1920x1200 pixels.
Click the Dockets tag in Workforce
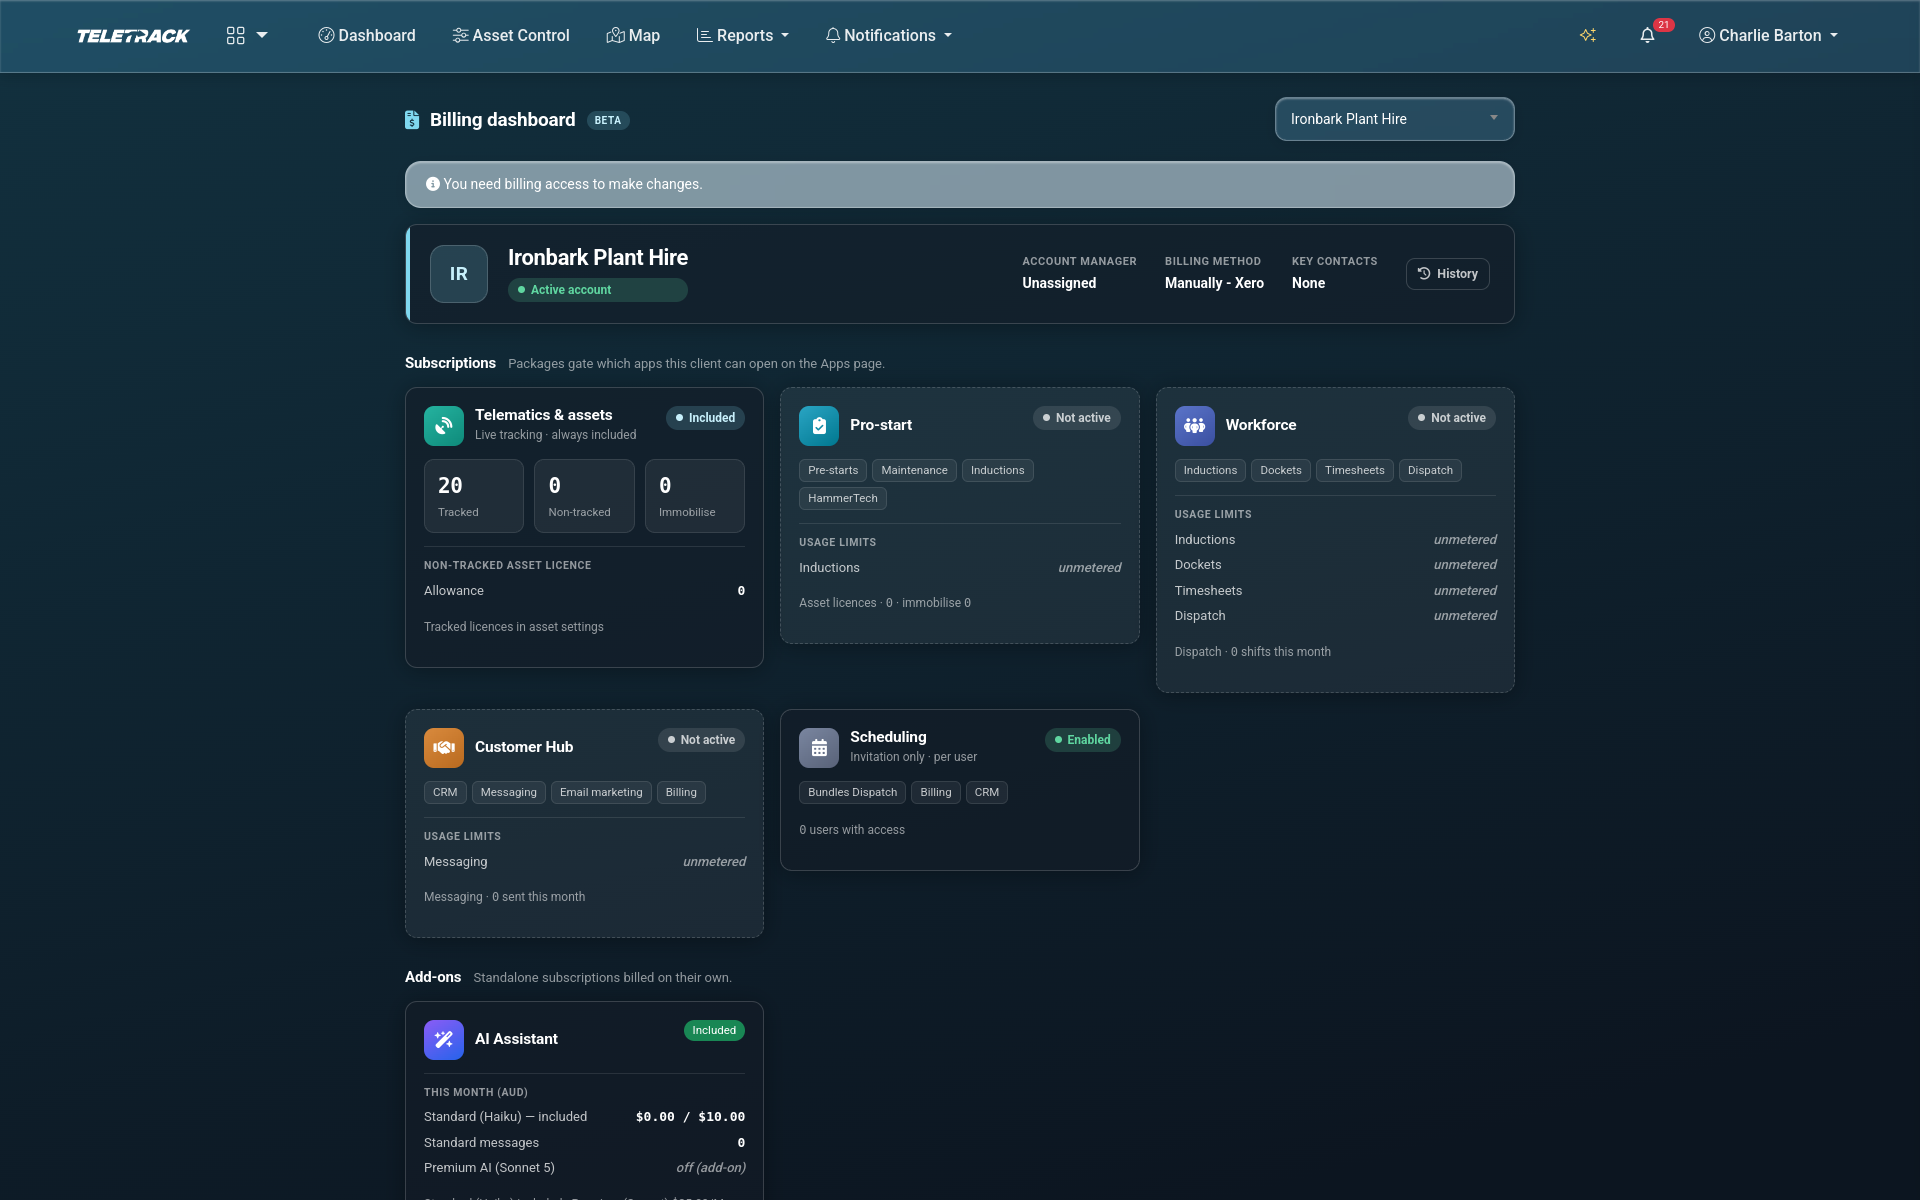[1281, 470]
